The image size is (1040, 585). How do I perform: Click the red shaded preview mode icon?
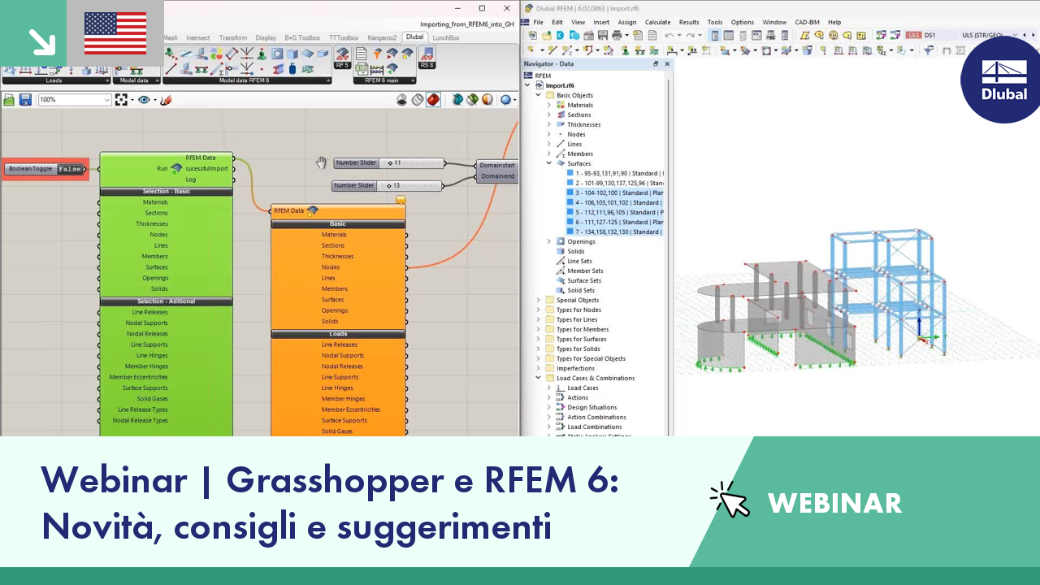click(433, 99)
